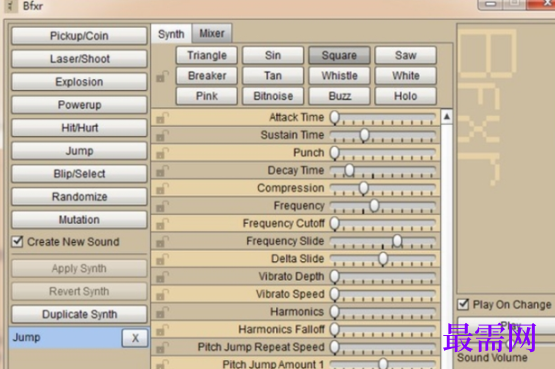555x369 pixels.
Task: Click the Harmonics Falloff slider
Action: coord(383,330)
